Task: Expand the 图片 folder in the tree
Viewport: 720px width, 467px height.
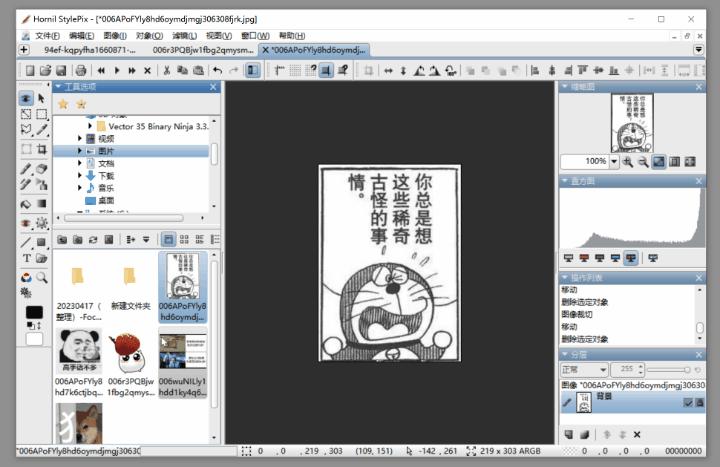Action: coord(80,151)
